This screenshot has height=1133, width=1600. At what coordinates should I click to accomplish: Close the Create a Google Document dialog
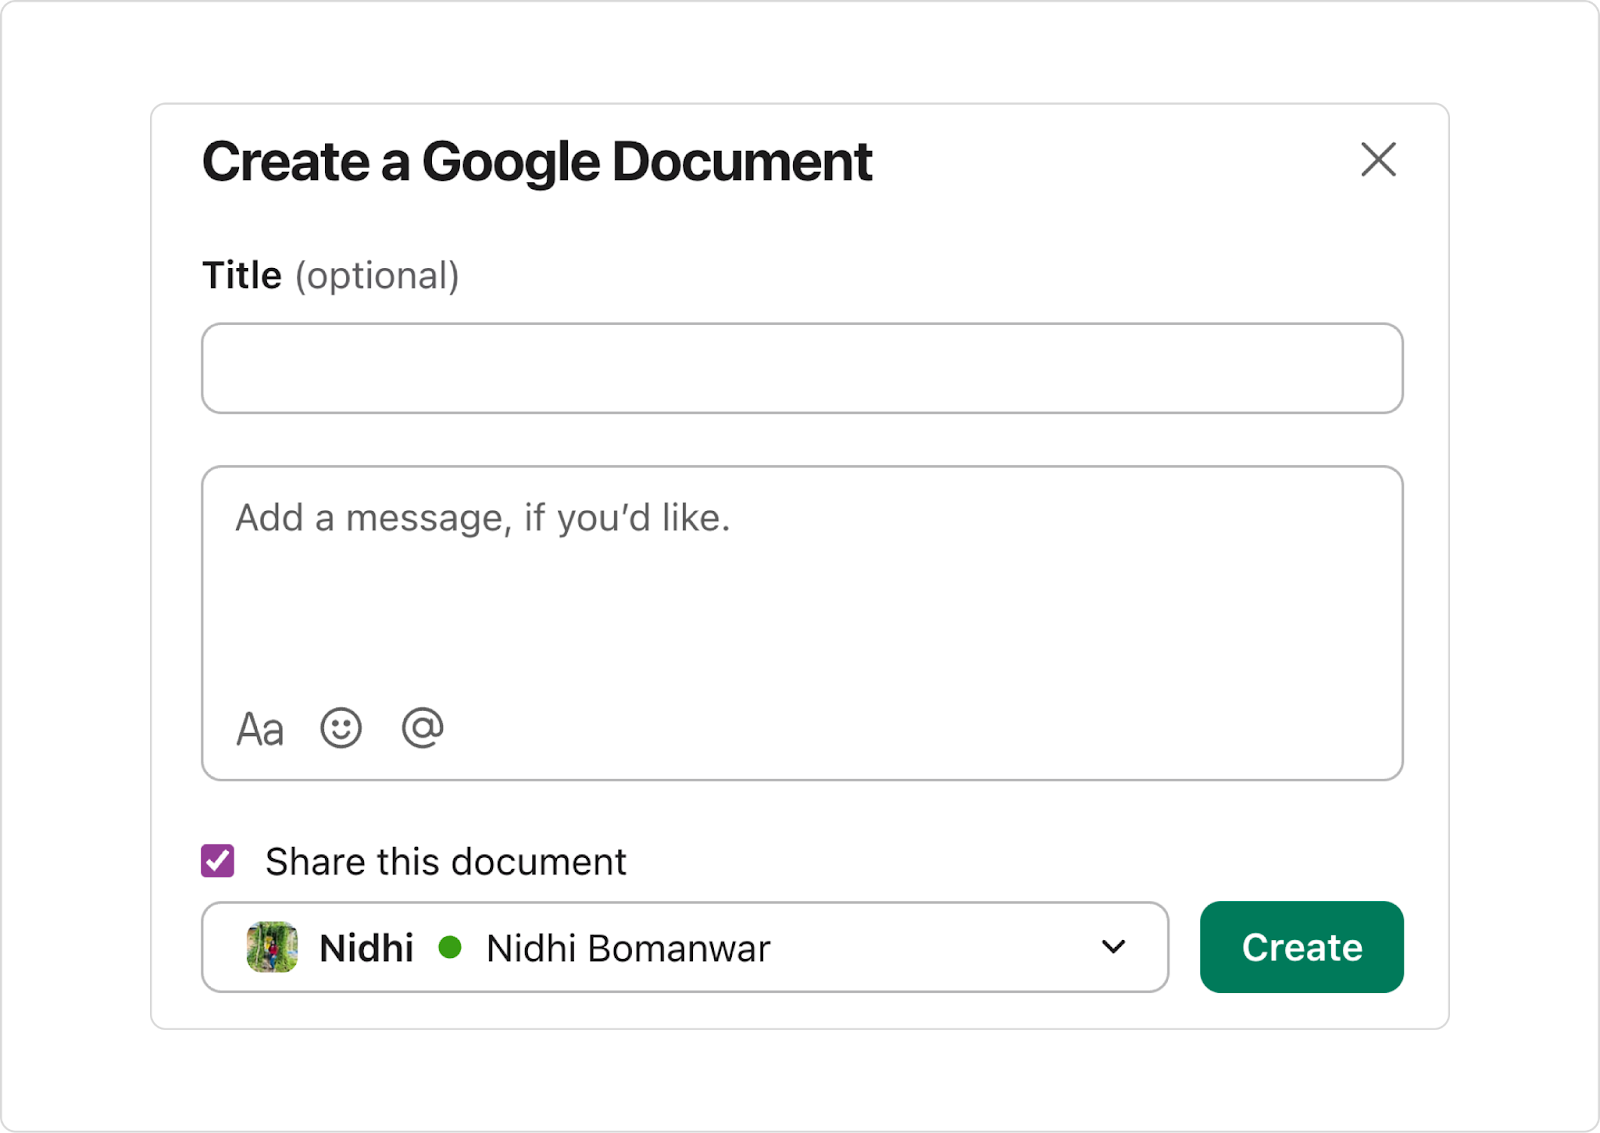[x=1378, y=160]
